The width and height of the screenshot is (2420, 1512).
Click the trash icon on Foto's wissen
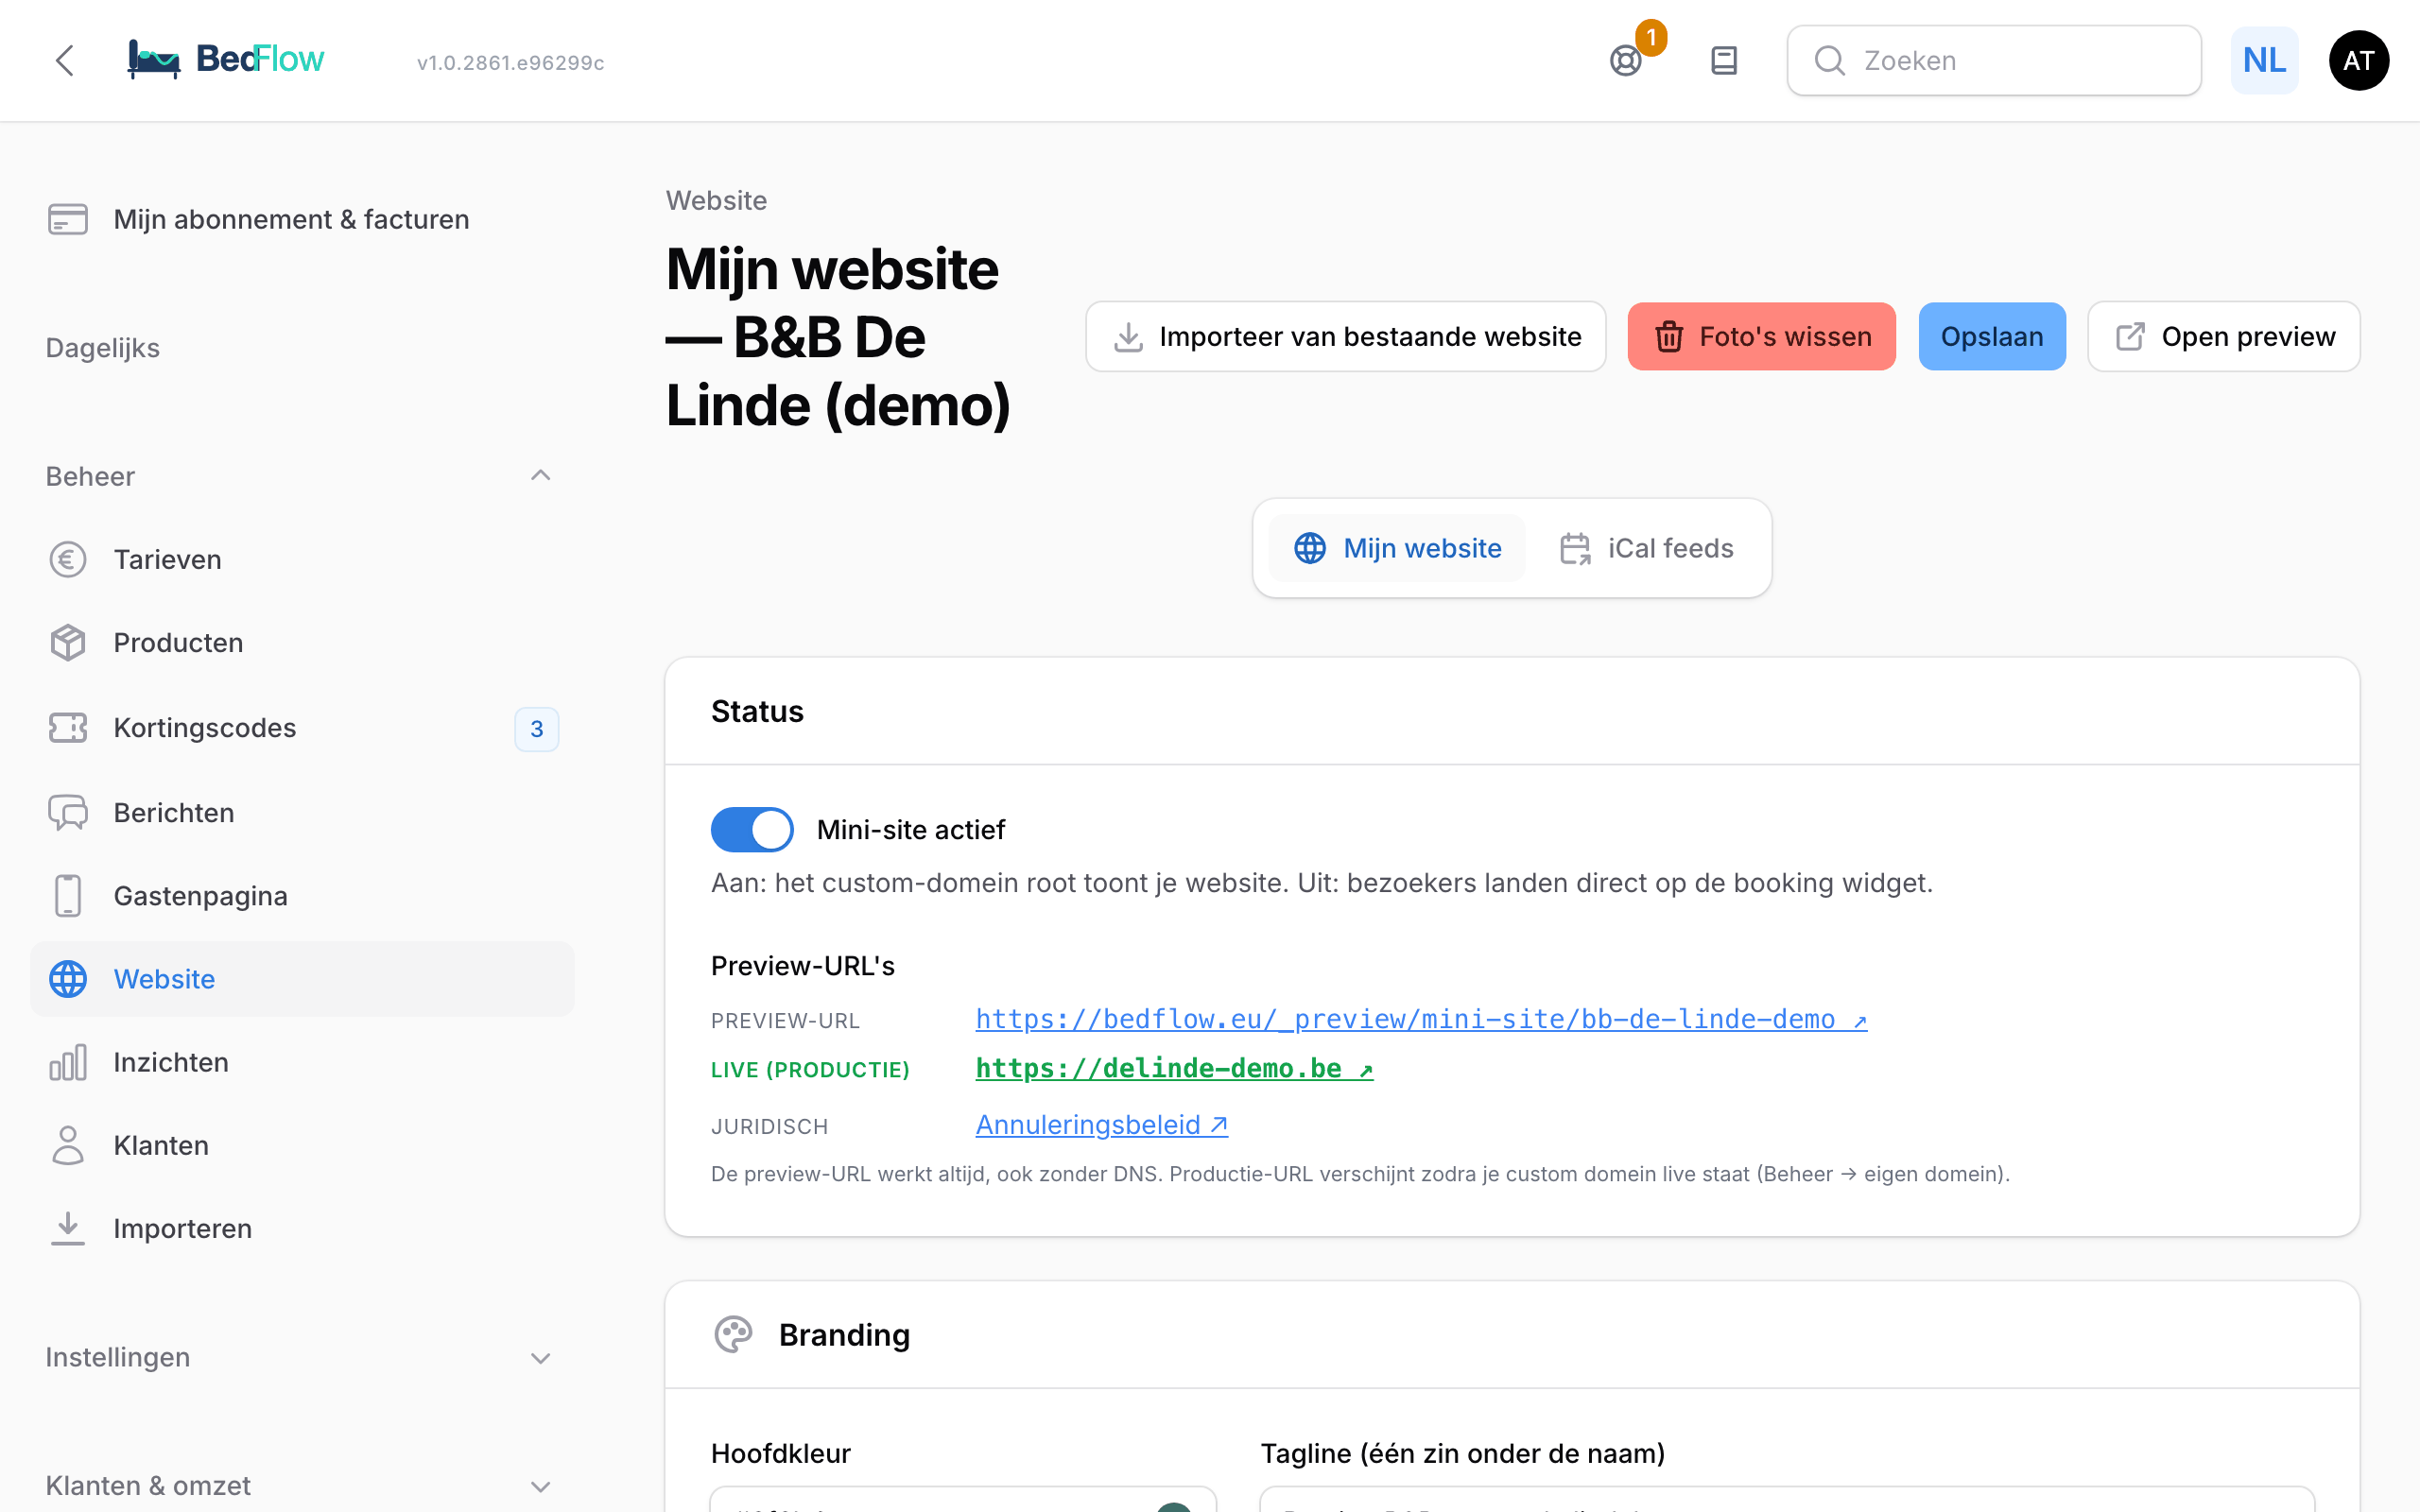coord(1669,337)
